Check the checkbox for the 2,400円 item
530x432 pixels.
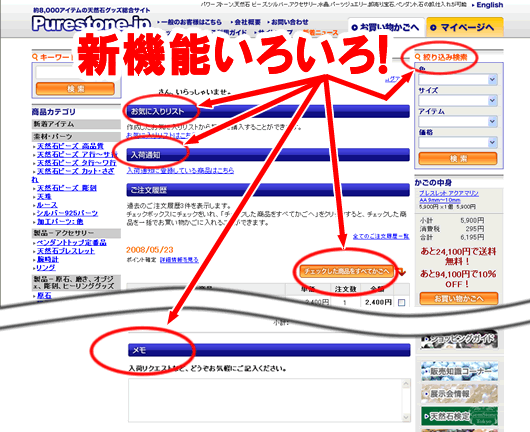402,303
